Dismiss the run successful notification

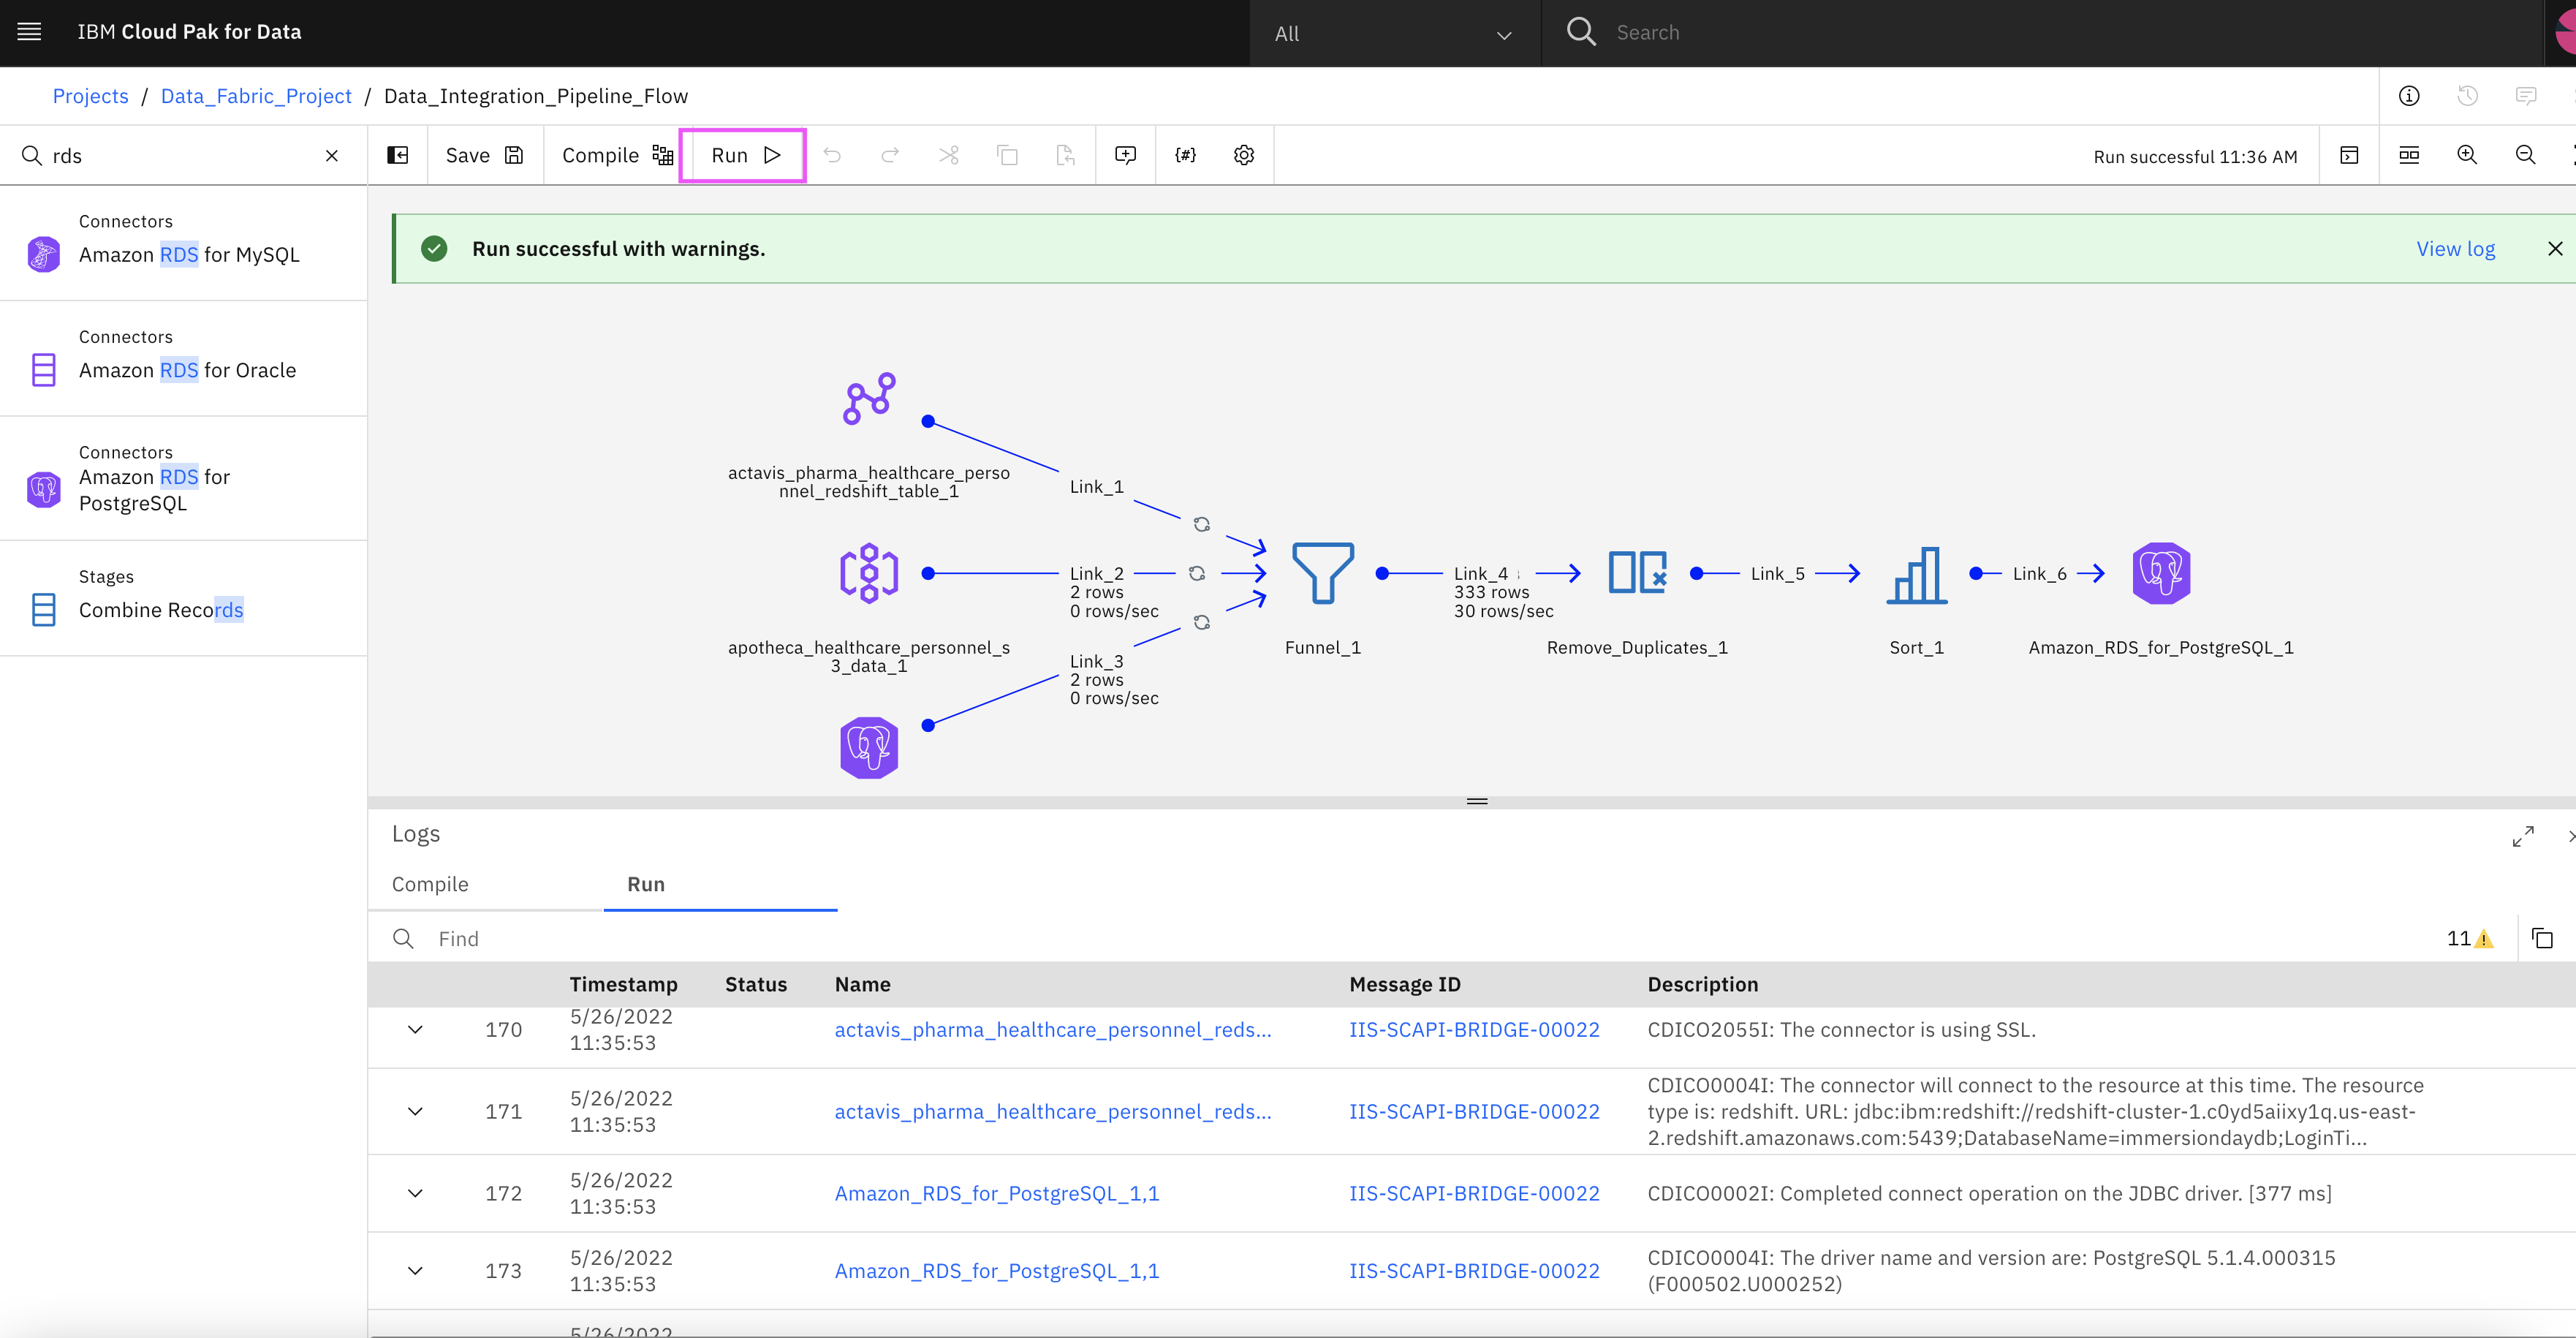pyautogui.click(x=2555, y=249)
